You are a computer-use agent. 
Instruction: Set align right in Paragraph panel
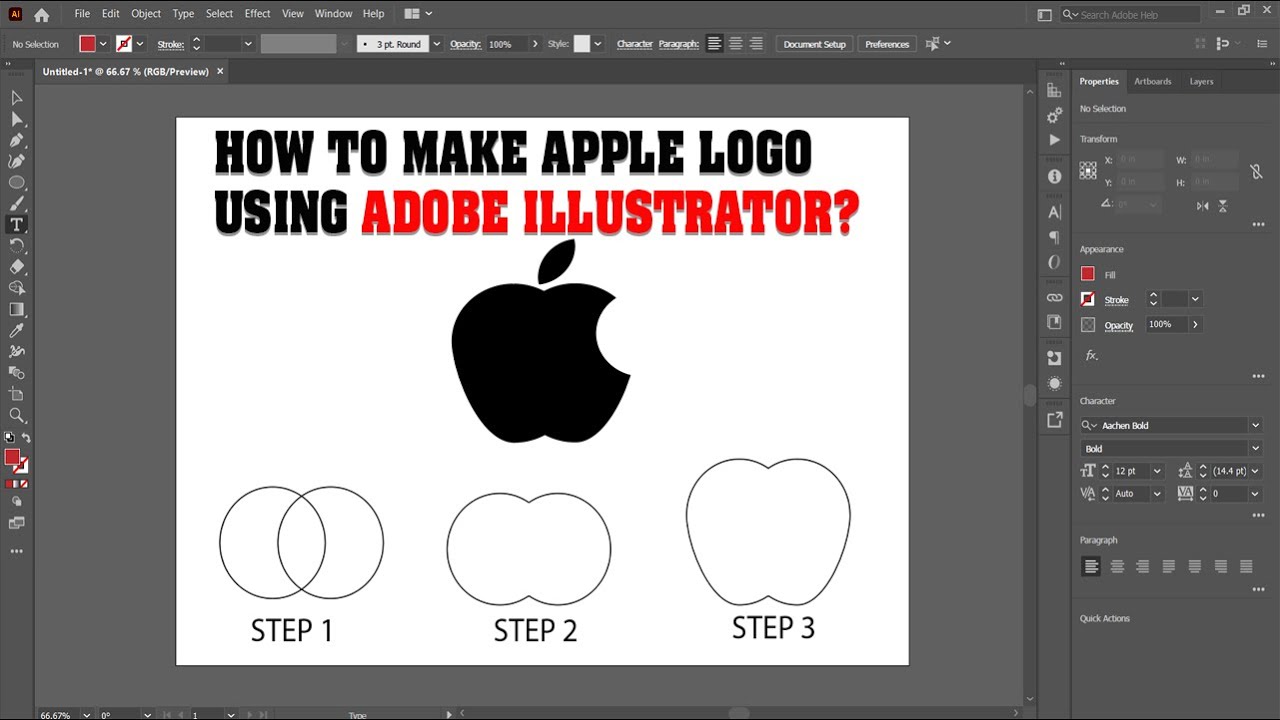[1143, 566]
